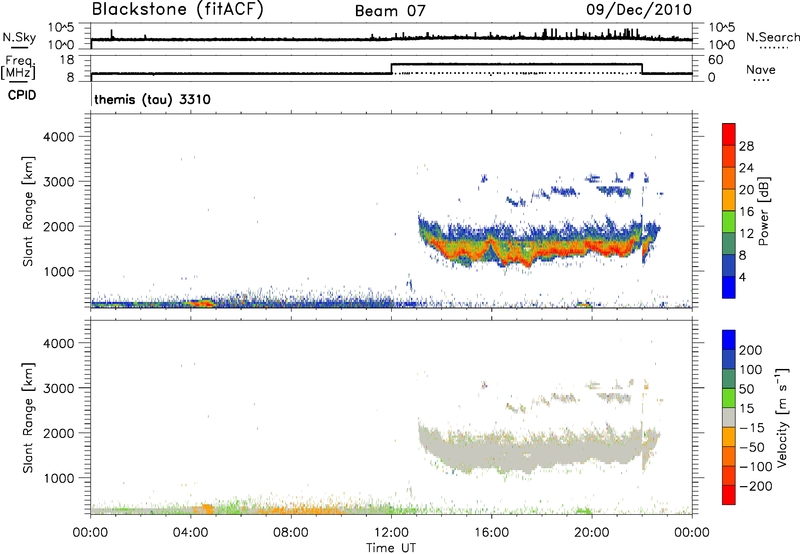The image size is (800, 554).
Task: Click the frequency step-up line in frequency panel
Action: click(x=391, y=69)
